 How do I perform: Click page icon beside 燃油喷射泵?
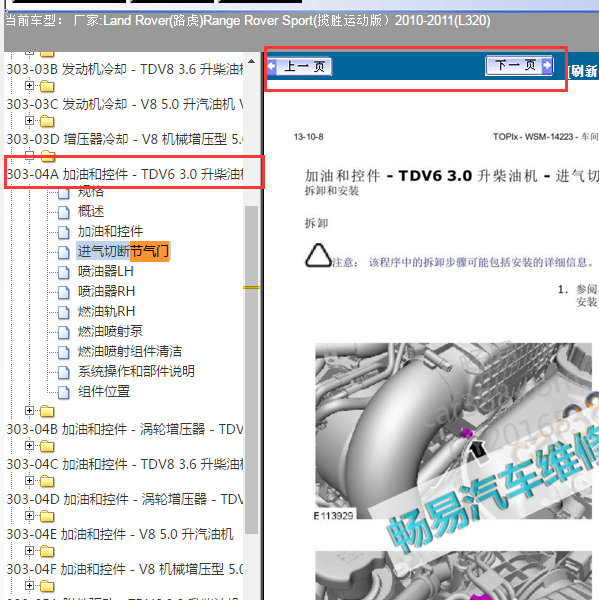64,332
